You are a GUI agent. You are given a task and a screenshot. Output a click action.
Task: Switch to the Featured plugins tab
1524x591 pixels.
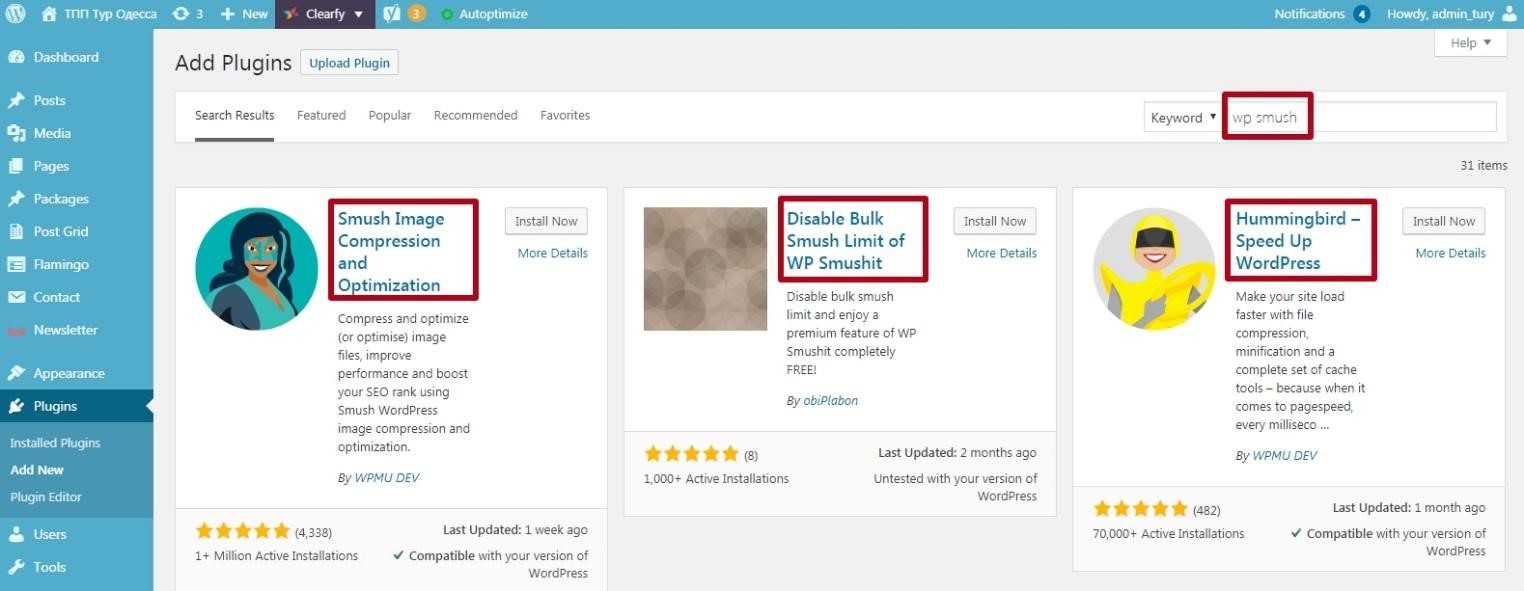click(321, 115)
